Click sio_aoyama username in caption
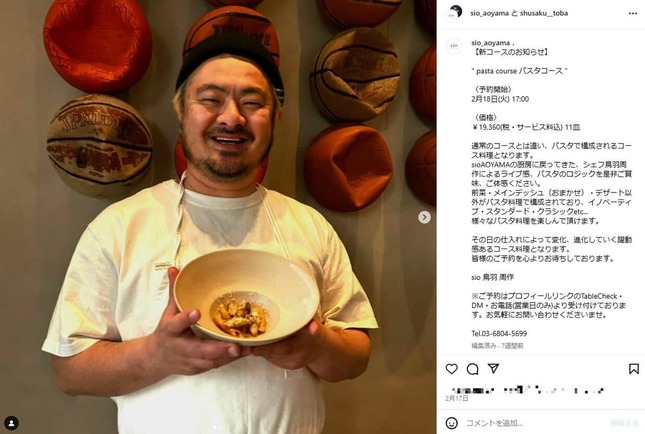645x434 pixels. (x=491, y=43)
